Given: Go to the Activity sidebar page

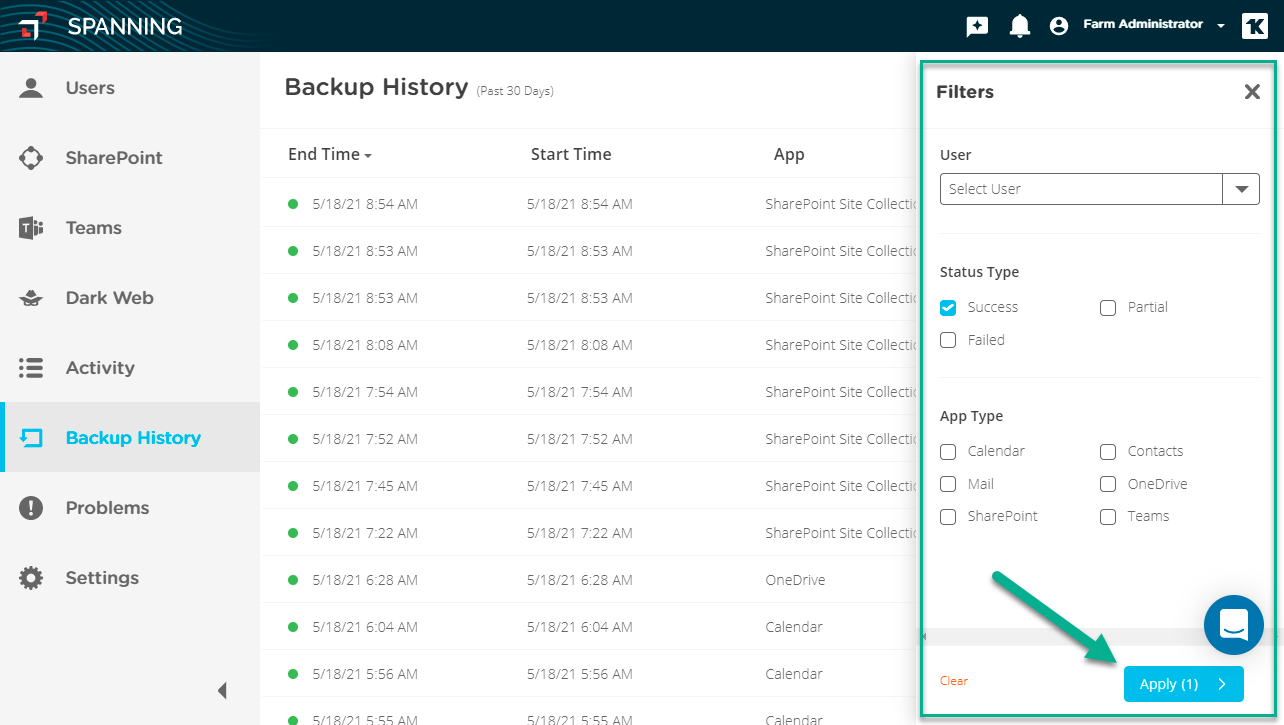Looking at the screenshot, I should (x=99, y=368).
